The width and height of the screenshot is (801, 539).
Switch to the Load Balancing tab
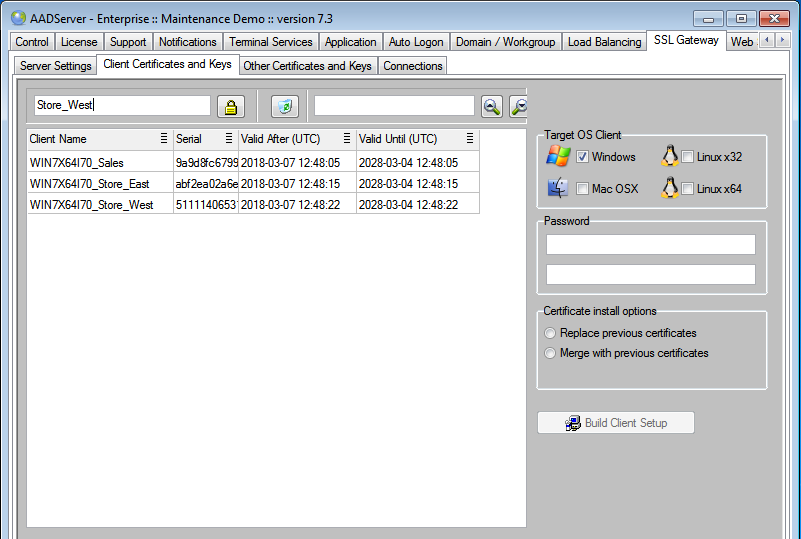tap(604, 42)
